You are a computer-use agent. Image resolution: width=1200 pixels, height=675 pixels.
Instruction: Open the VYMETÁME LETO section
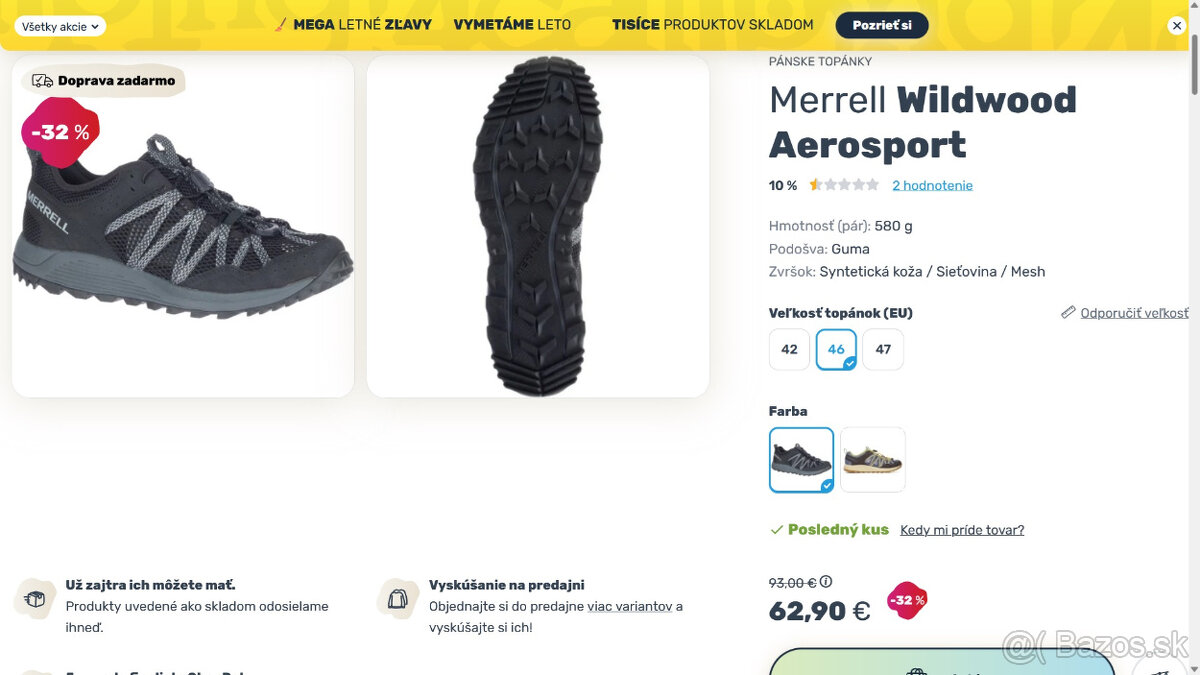click(513, 24)
